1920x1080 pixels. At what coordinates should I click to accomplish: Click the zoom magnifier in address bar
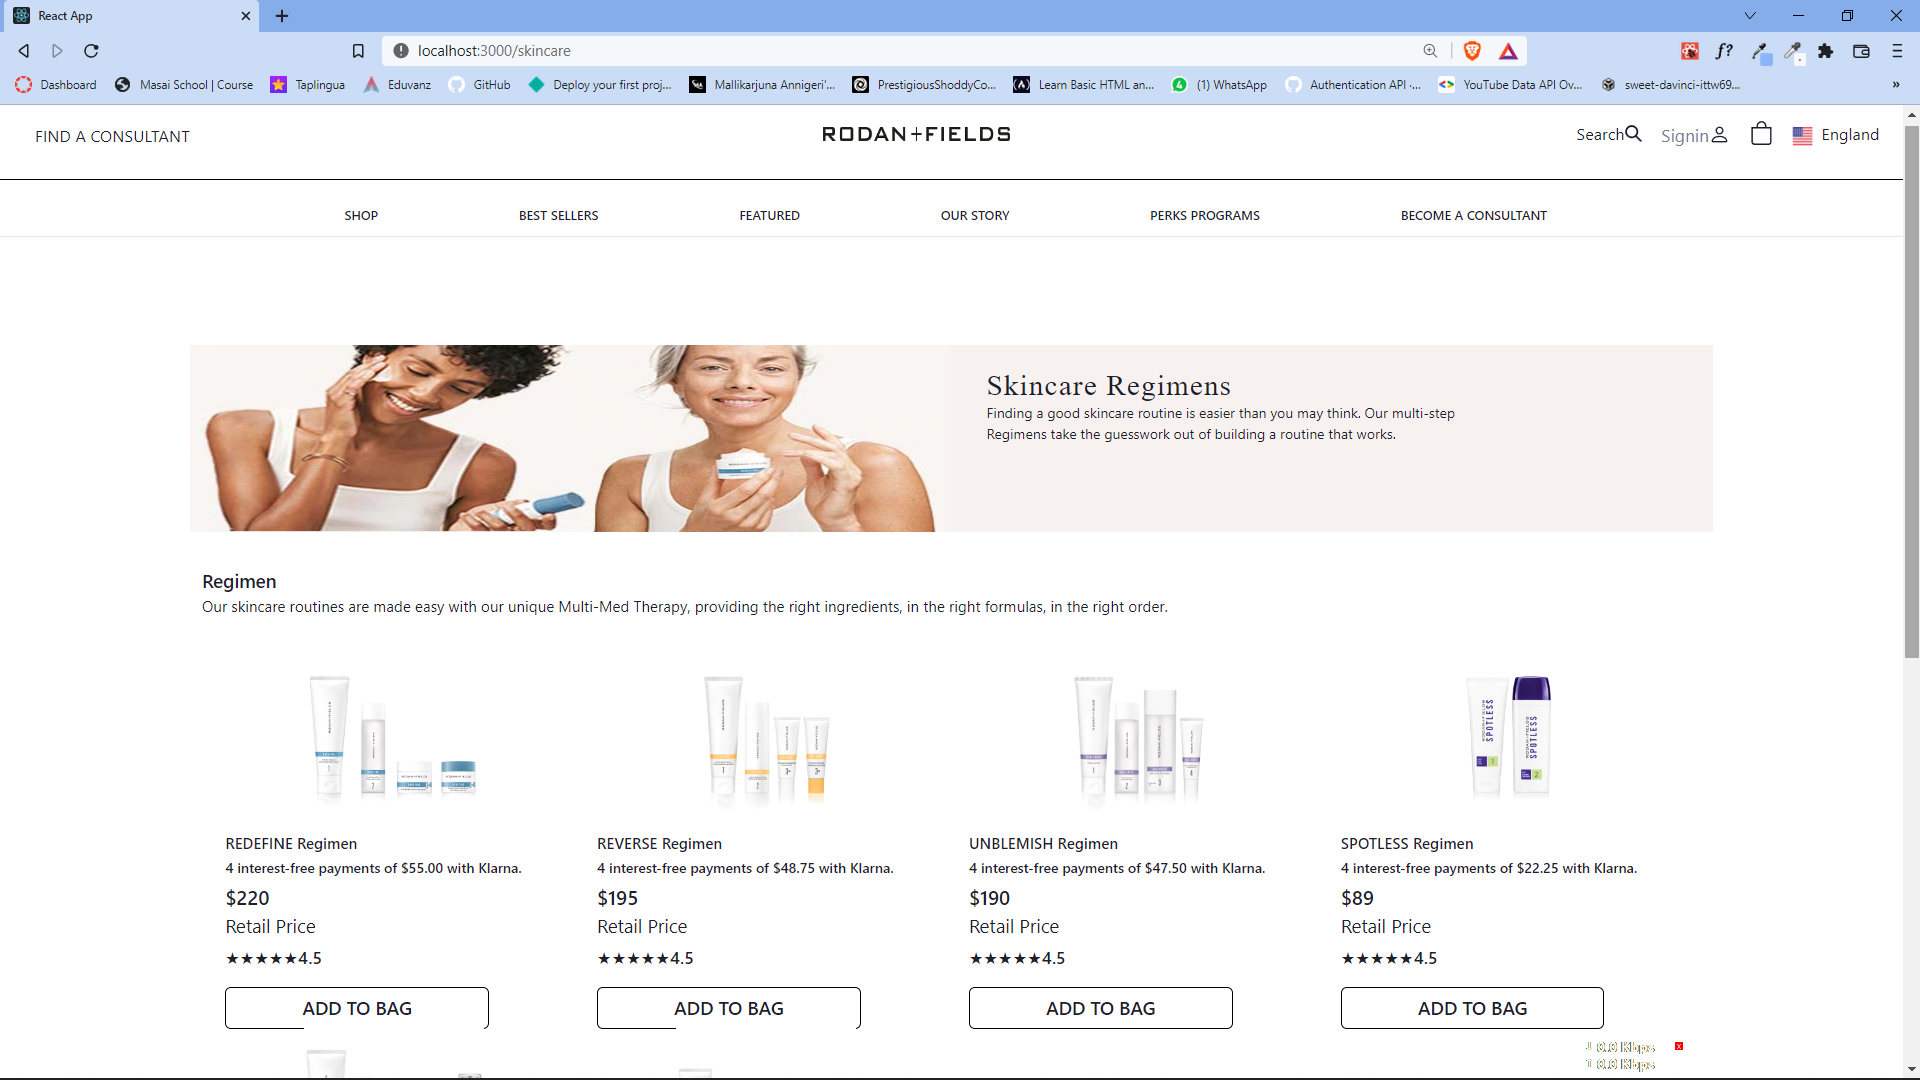(1430, 51)
